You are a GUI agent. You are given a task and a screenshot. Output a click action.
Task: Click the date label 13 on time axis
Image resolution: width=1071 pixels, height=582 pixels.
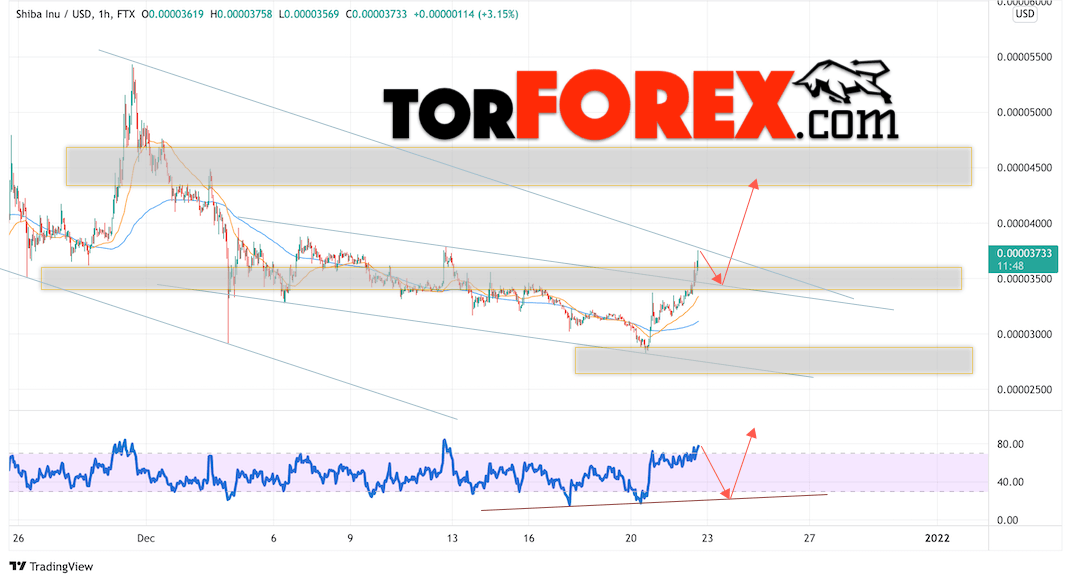[451, 538]
